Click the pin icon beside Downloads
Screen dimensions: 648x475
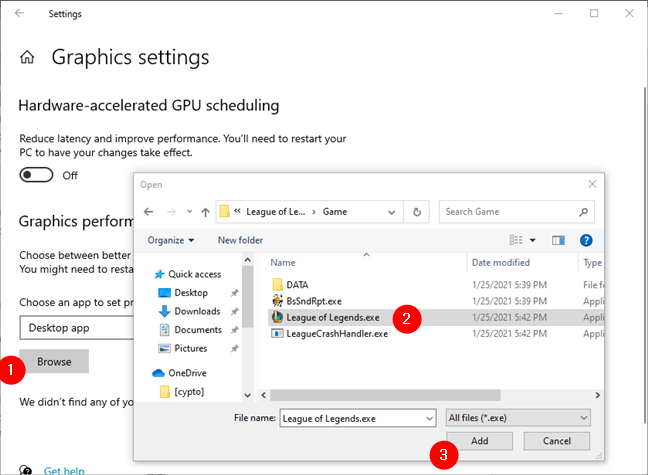coord(234,311)
